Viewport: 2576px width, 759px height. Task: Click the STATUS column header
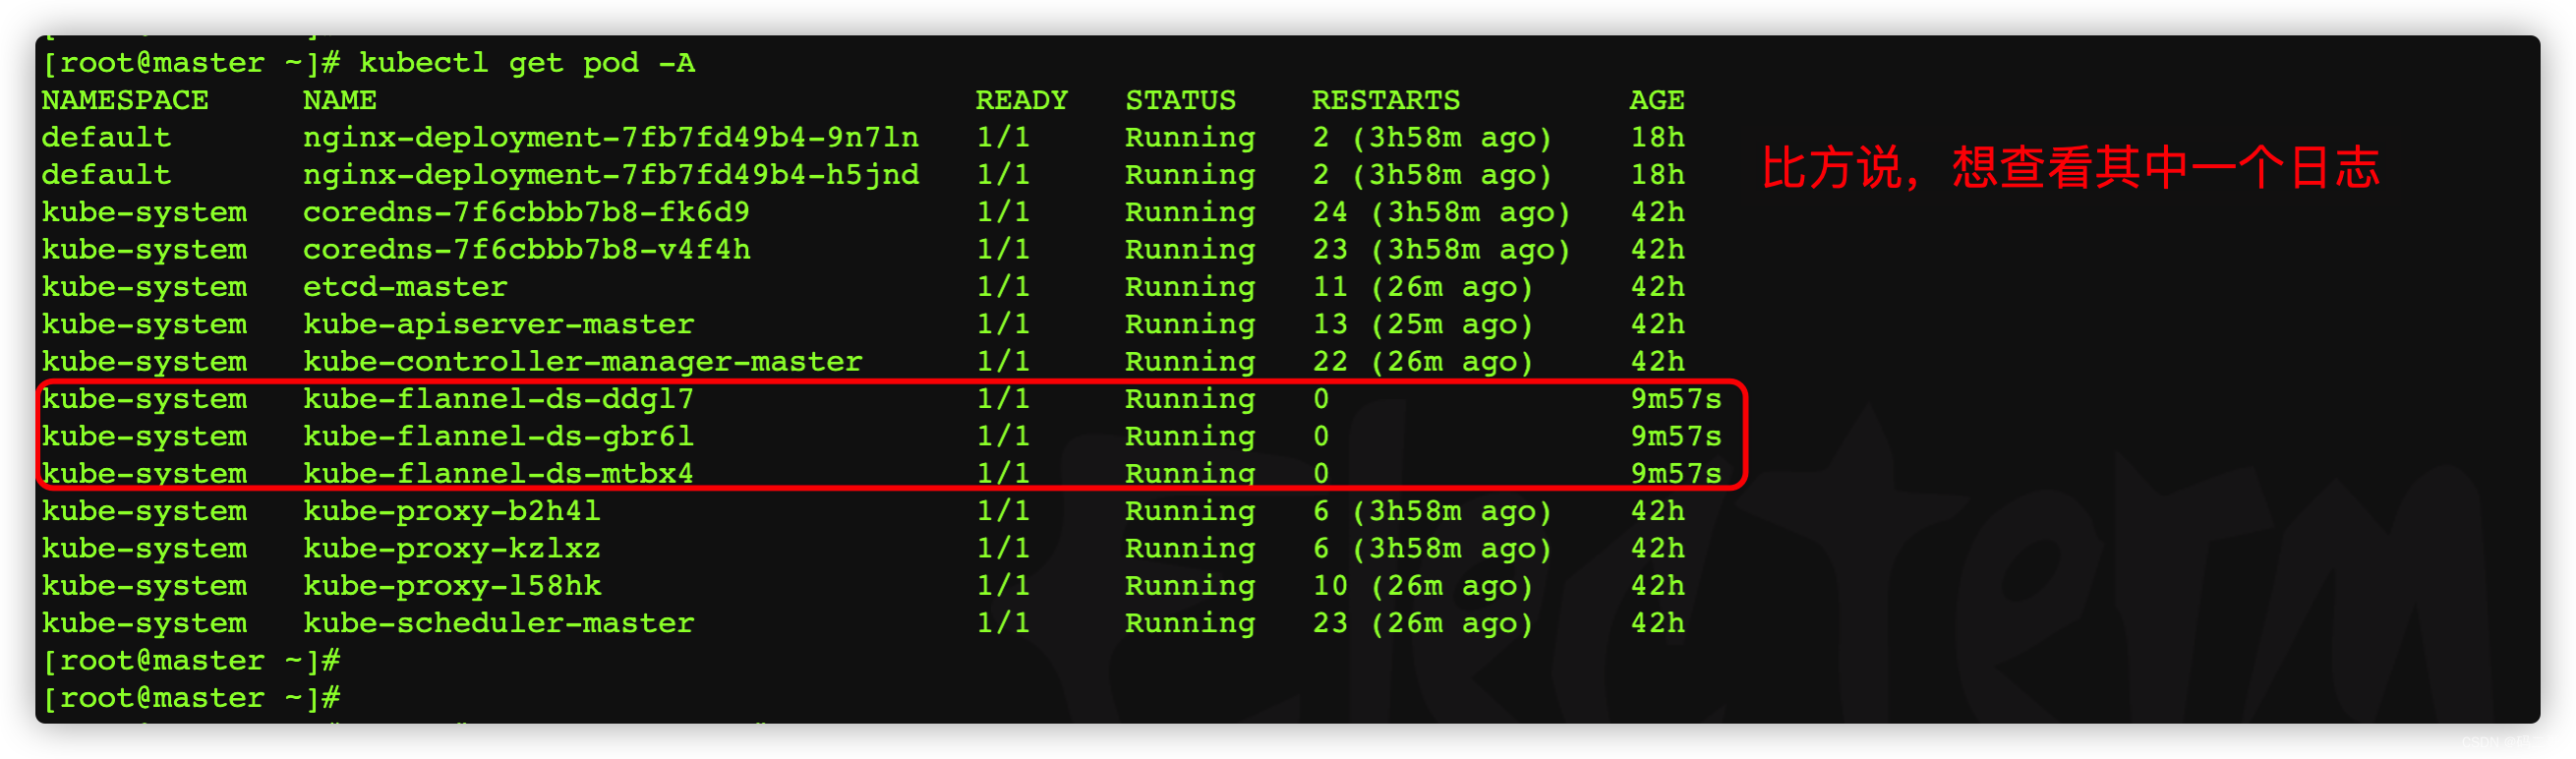tap(1180, 100)
